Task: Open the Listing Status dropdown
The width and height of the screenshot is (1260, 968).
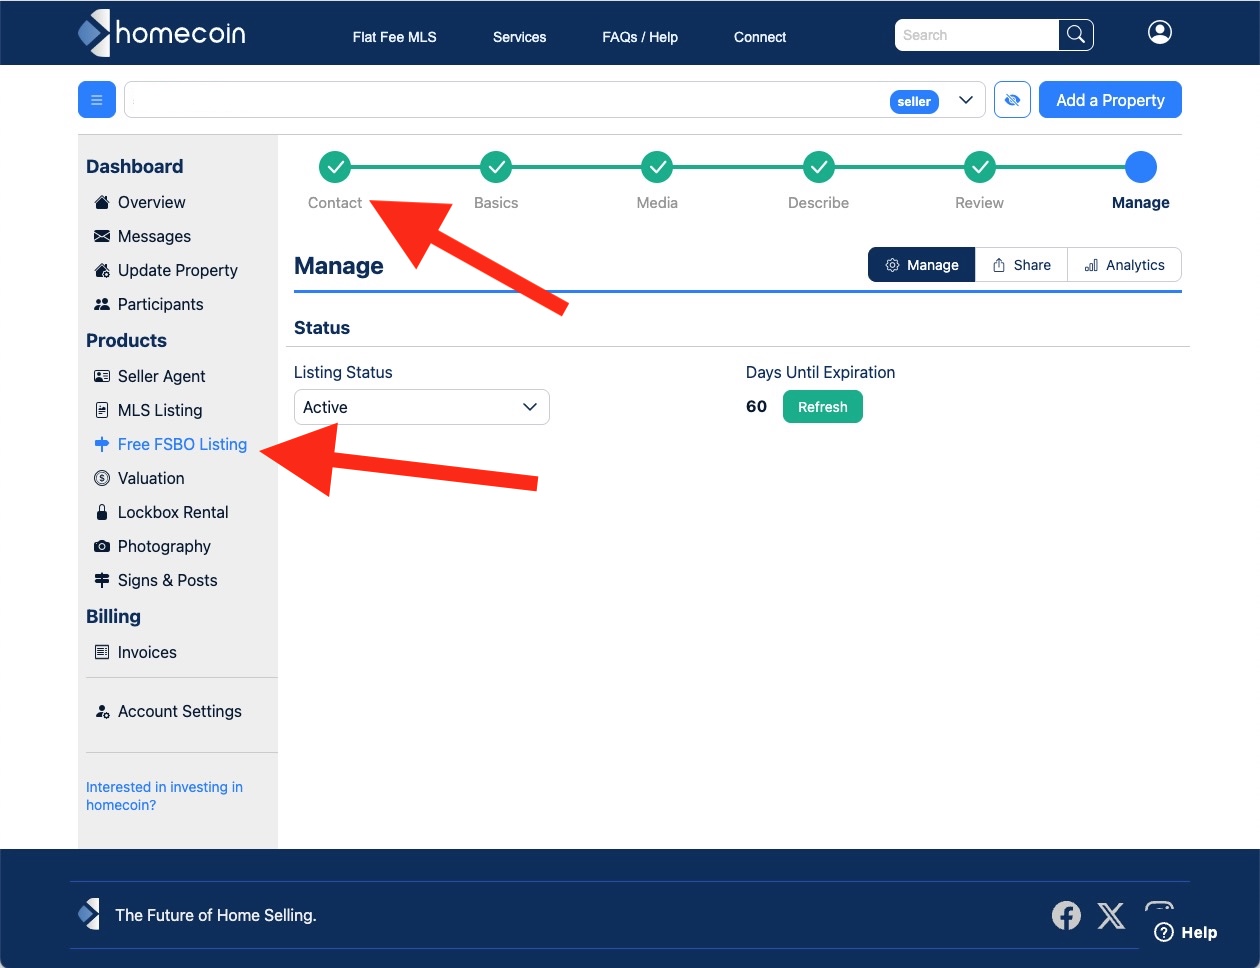Action: tap(422, 407)
